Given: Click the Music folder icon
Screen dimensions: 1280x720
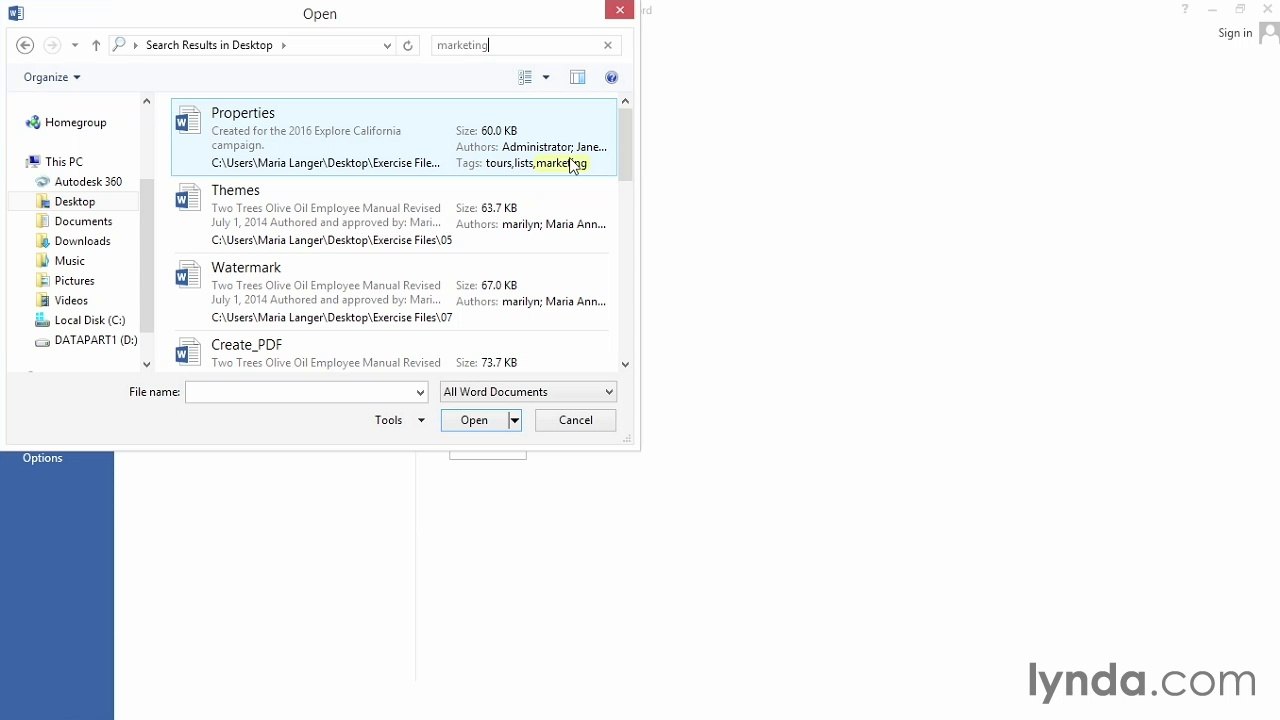Looking at the screenshot, I should 42,261.
